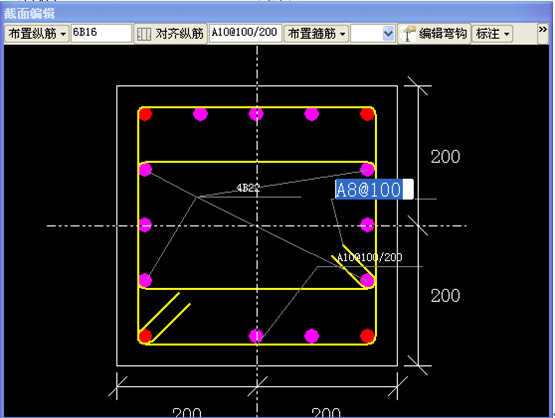Select the bottom-right red corner rebar
The width and height of the screenshot is (555, 418).
(x=367, y=336)
